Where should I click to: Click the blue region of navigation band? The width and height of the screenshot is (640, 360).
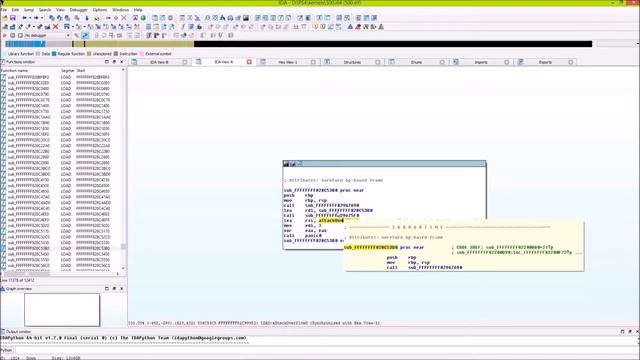click(24, 44)
